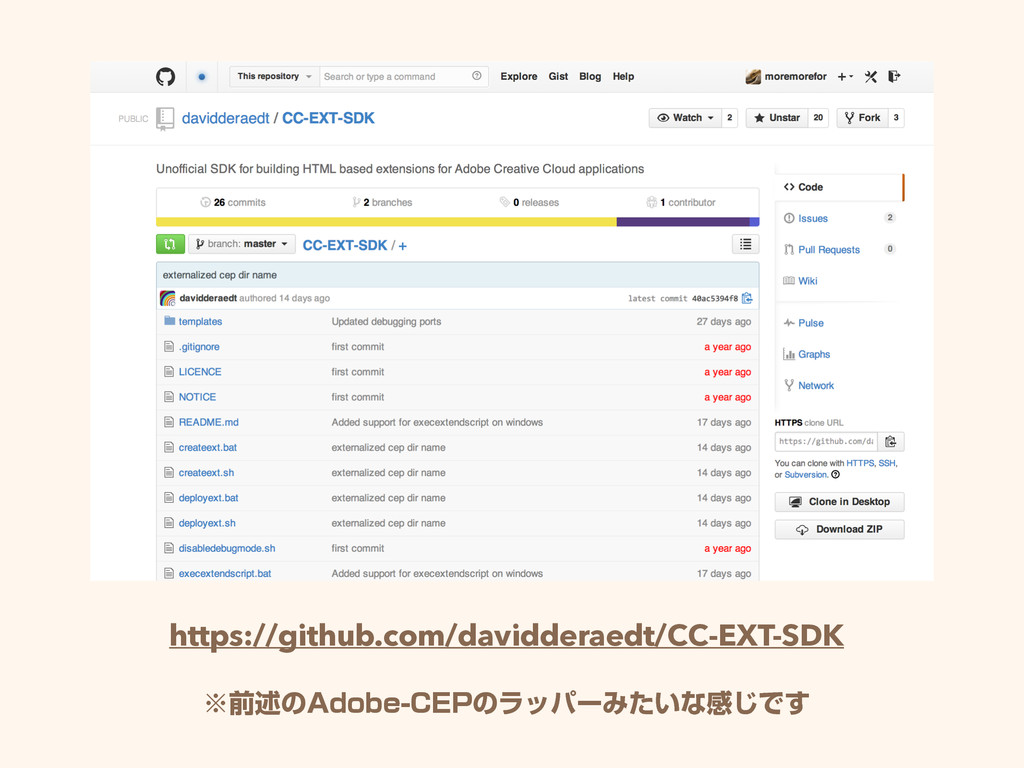Click davidderaedt's rainbow avatar in commit row
Image resolution: width=1024 pixels, height=768 pixels.
pyautogui.click(x=168, y=298)
